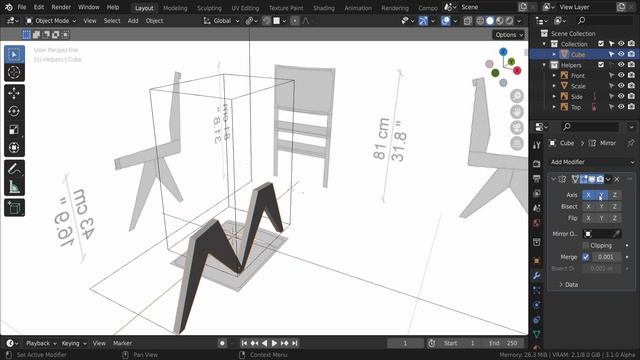
Task: Uncheck the Helpers collection checkbox
Action: pyautogui.click(x=601, y=64)
